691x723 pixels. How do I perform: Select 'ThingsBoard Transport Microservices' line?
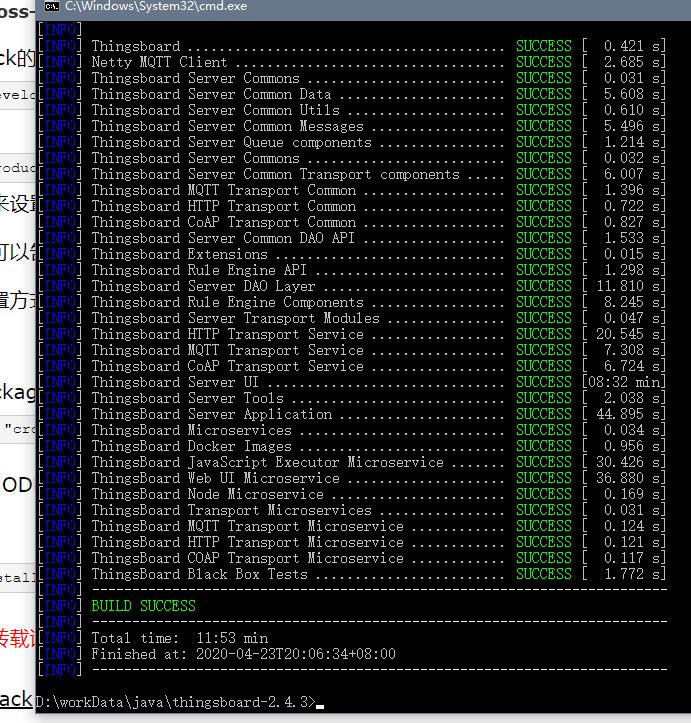[352, 510]
